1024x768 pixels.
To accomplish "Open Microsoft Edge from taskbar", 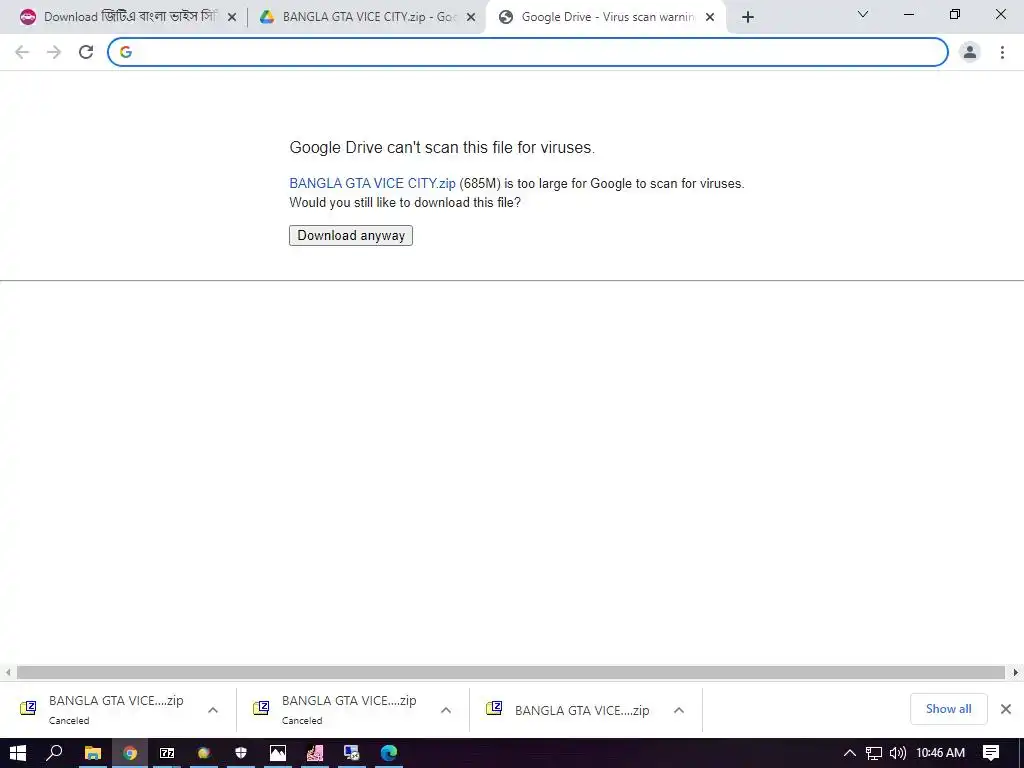I will 389,753.
